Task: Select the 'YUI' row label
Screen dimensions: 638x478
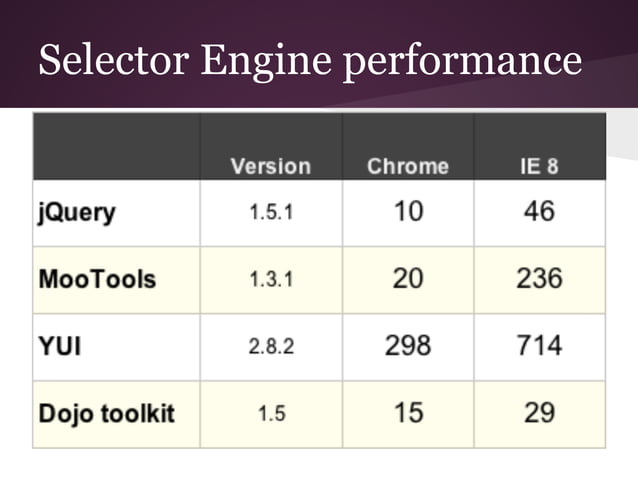Action: (60, 346)
